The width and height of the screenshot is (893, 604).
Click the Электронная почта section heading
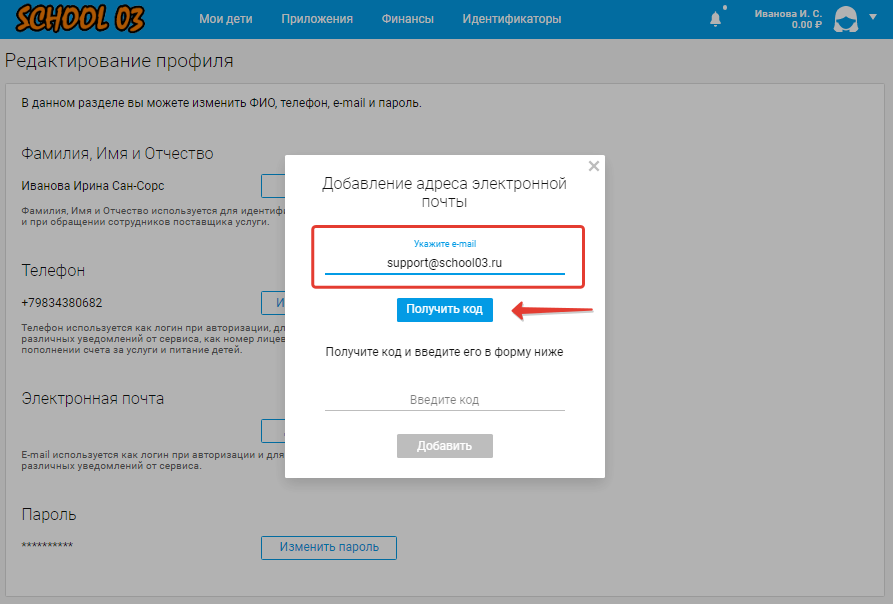coord(93,398)
